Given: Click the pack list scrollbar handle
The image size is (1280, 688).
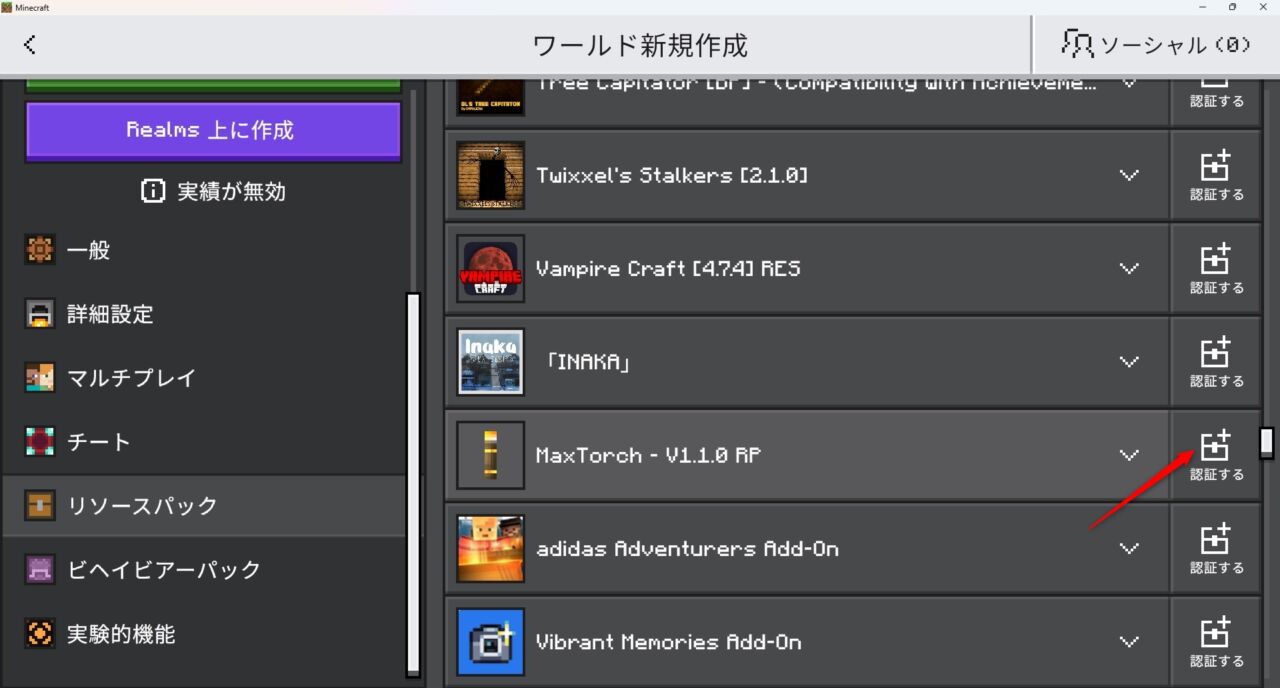Looking at the screenshot, I should point(1267,442).
